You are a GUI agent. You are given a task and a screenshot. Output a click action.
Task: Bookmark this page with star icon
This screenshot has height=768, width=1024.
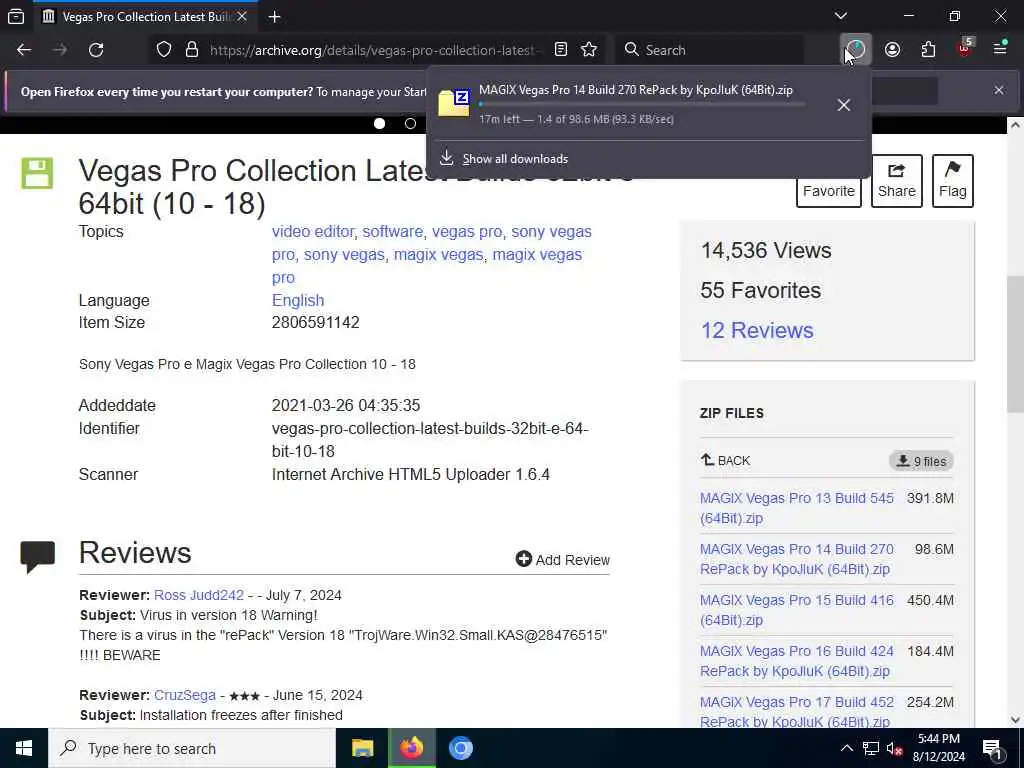589,50
